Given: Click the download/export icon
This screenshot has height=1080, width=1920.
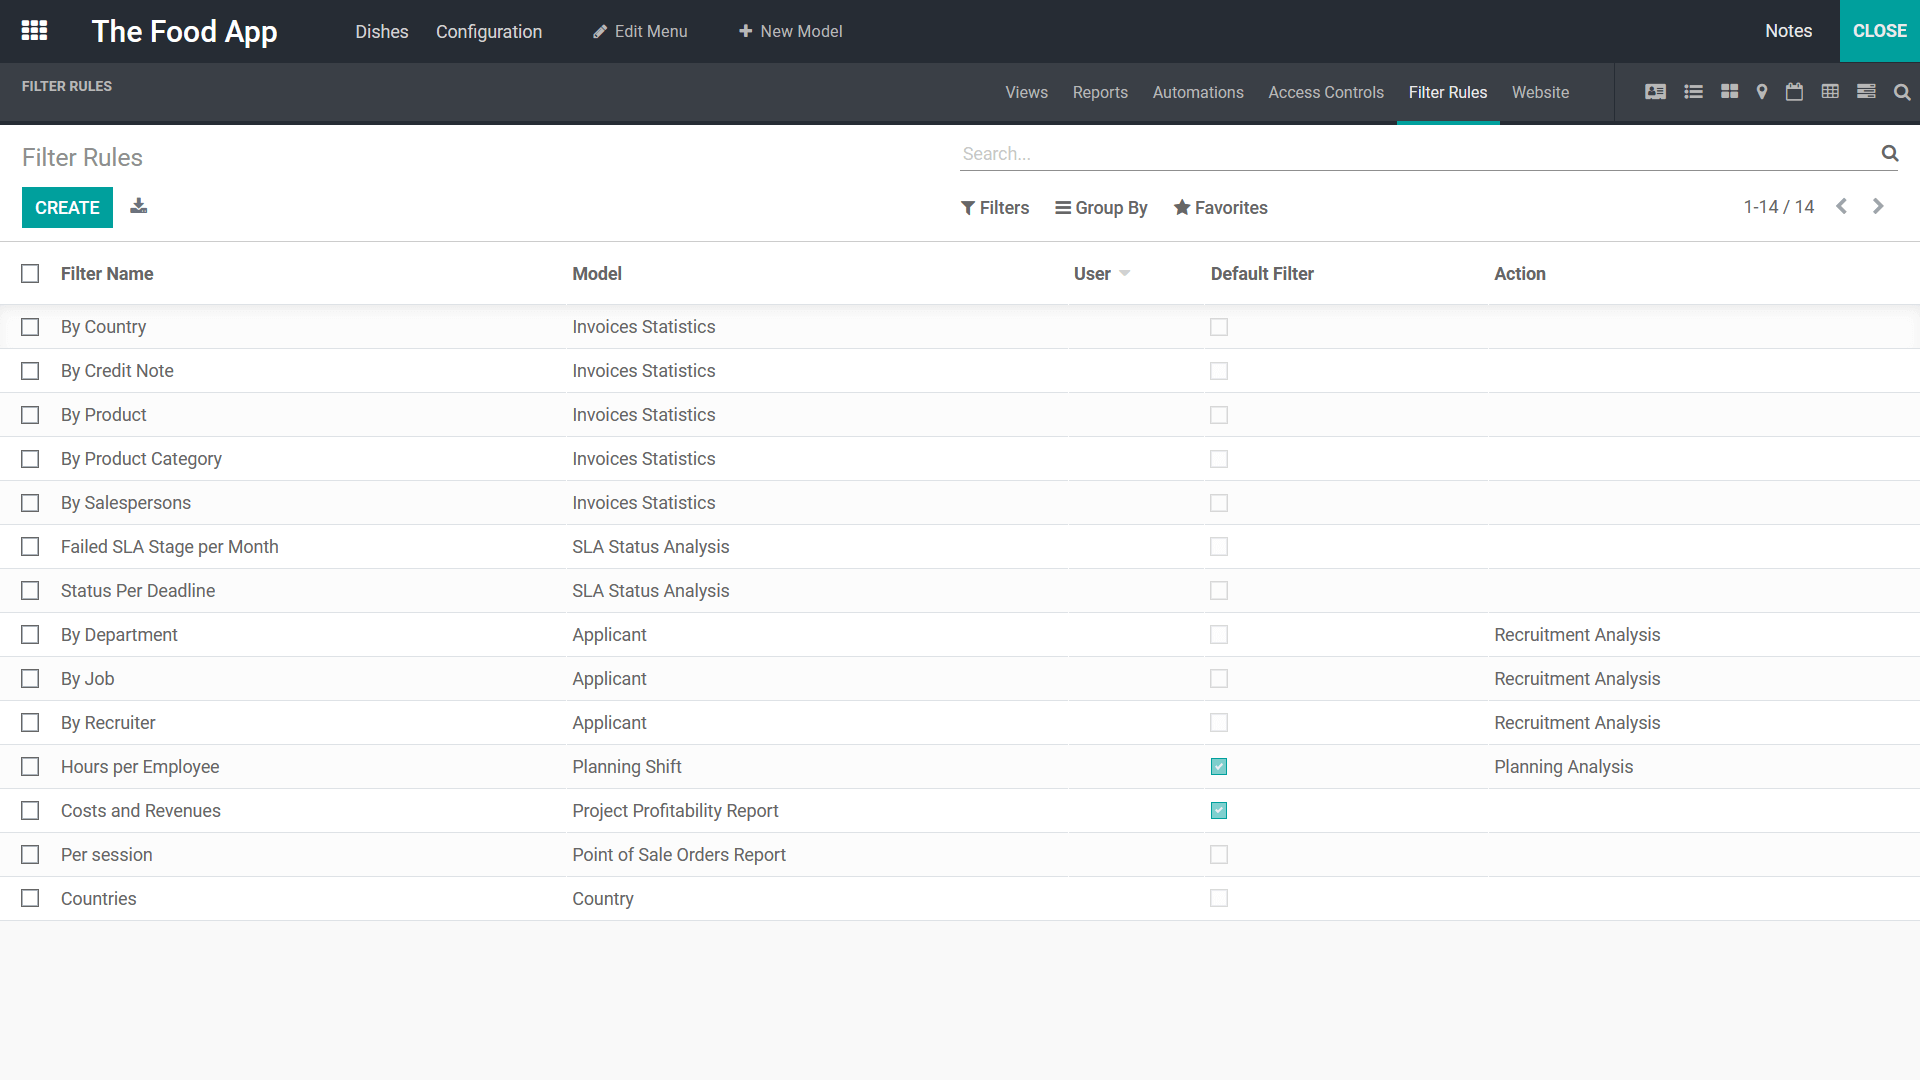Looking at the screenshot, I should (x=138, y=206).
